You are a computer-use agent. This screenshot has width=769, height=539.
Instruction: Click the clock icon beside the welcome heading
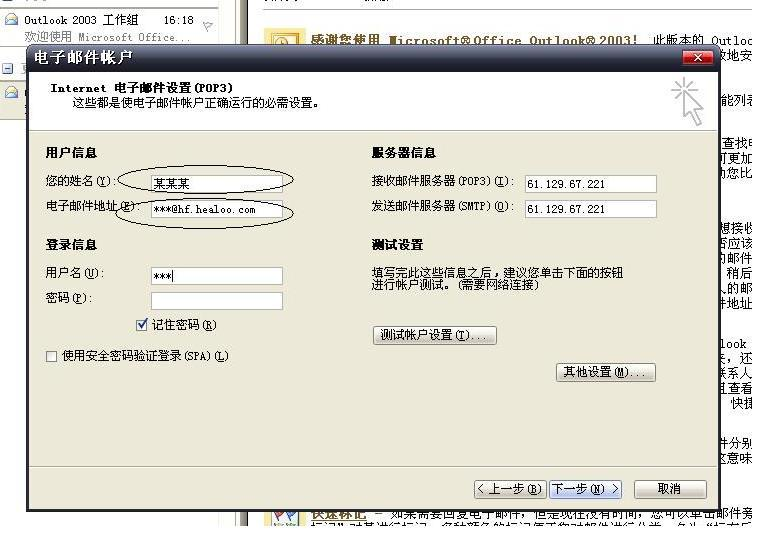pos(284,41)
